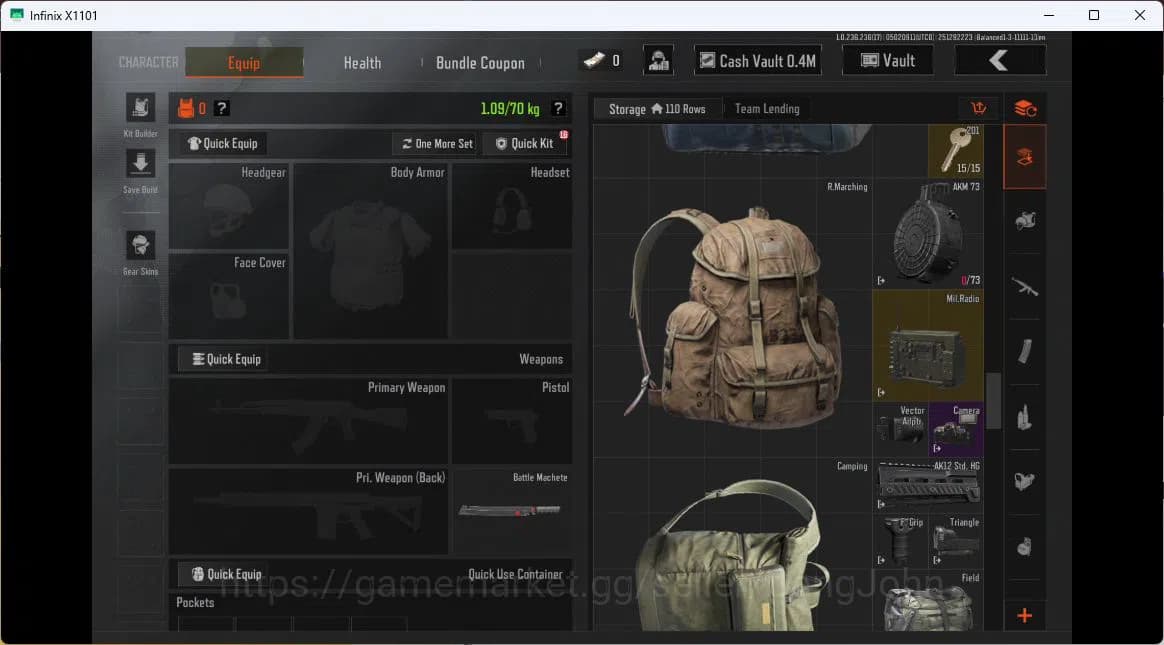Select the Camping bag item

[x=733, y=544]
